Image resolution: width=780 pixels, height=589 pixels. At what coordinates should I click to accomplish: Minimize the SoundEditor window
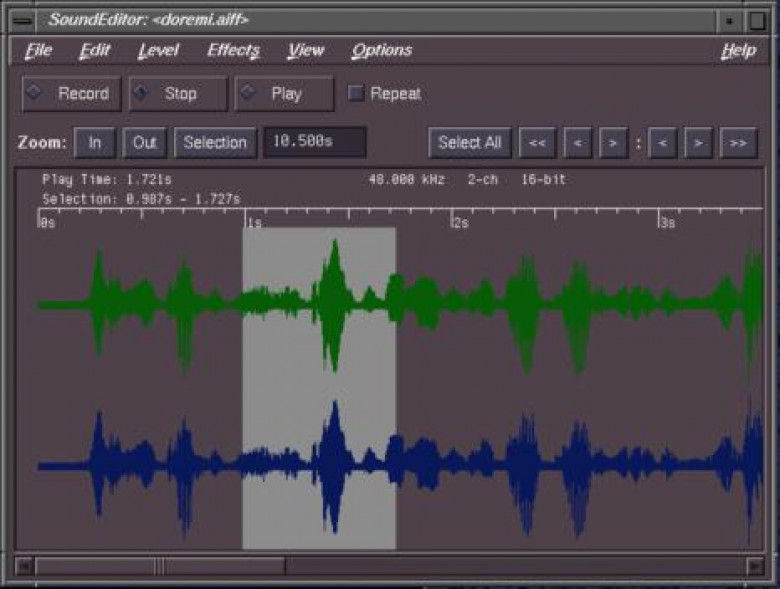tap(730, 21)
